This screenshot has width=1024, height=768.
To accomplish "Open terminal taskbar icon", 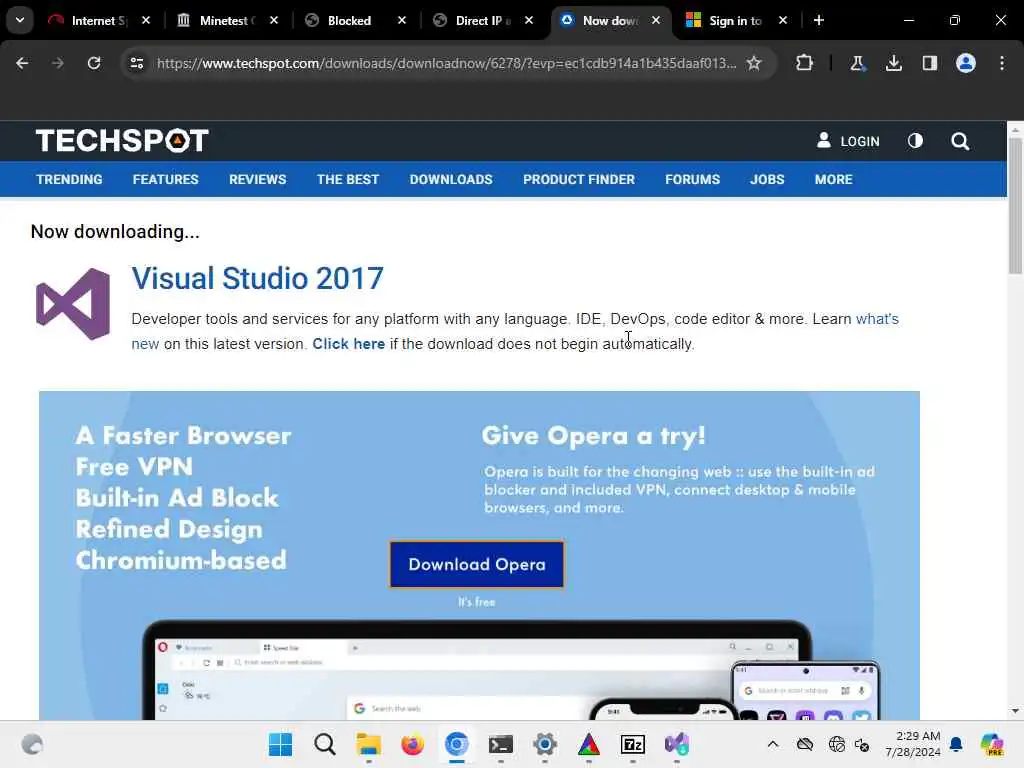I will pos(500,744).
